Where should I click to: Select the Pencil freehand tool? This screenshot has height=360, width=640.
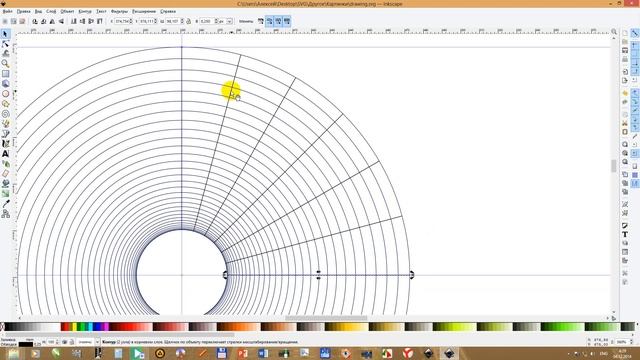(x=5, y=124)
